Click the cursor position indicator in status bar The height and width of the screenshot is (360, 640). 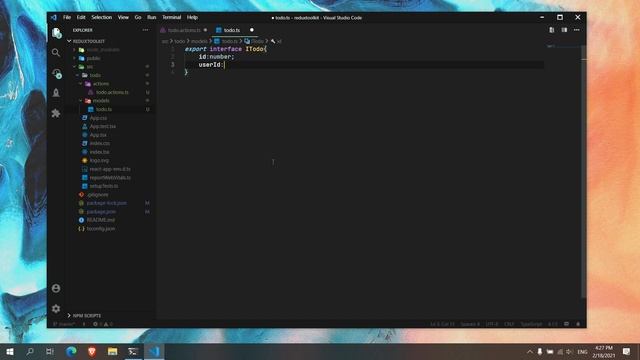(x=442, y=324)
